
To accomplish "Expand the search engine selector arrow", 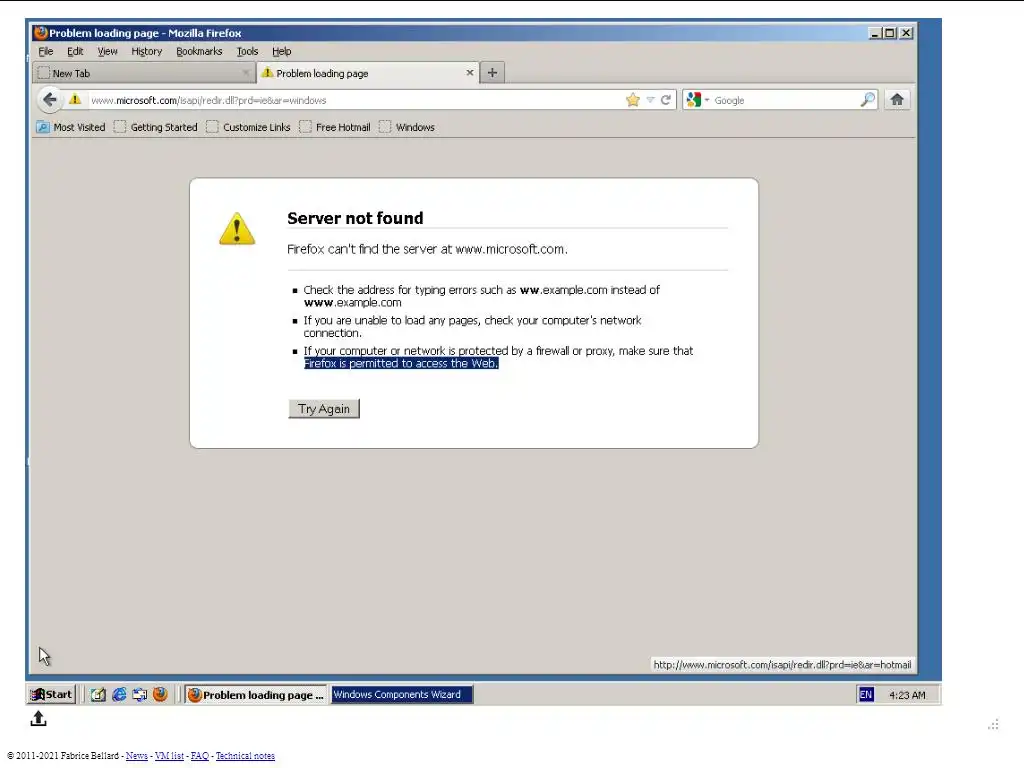I will pos(707,100).
